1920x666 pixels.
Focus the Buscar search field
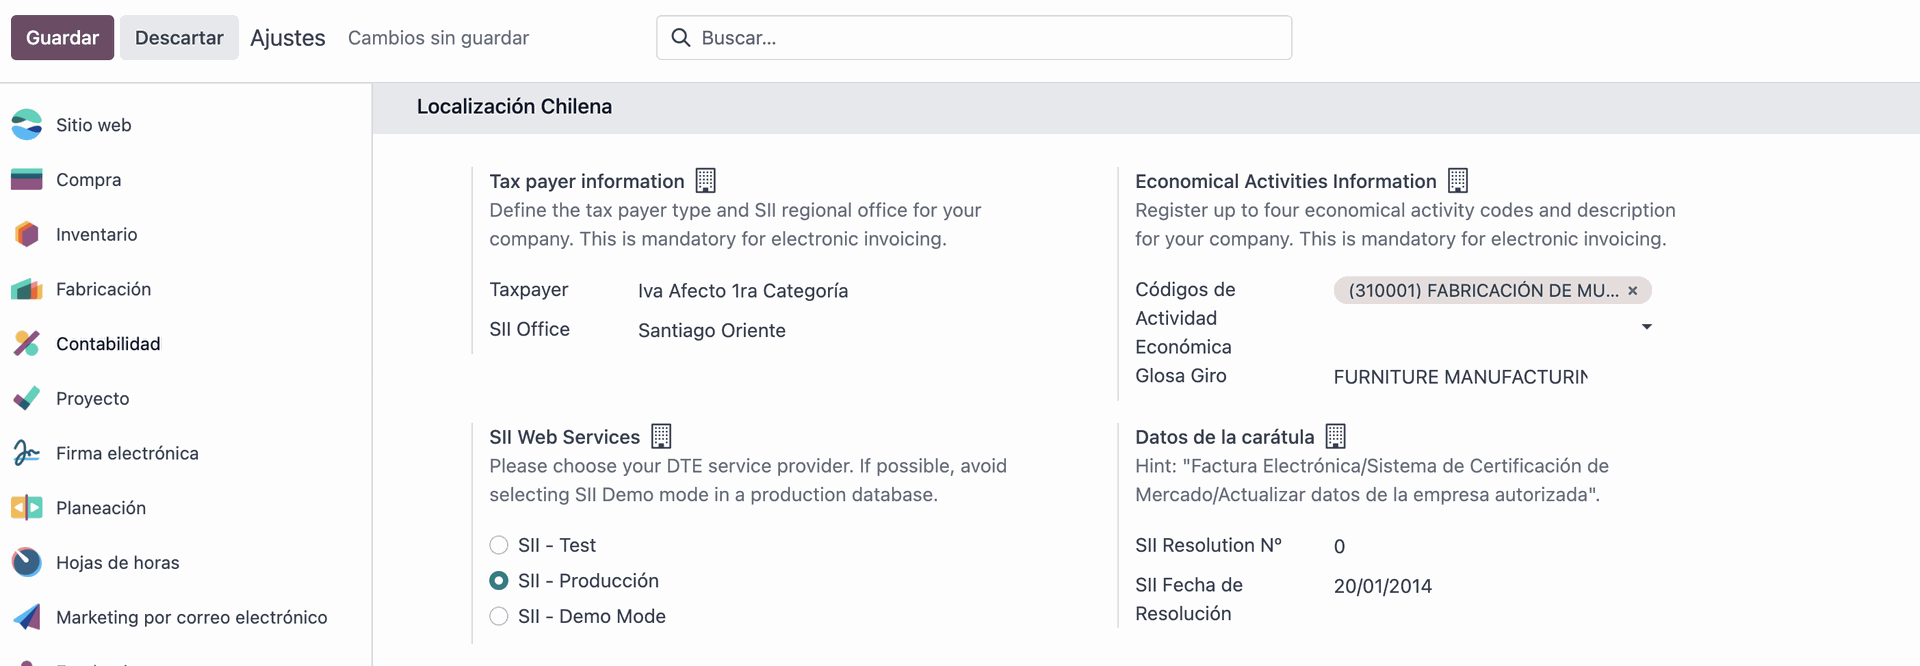click(x=974, y=38)
